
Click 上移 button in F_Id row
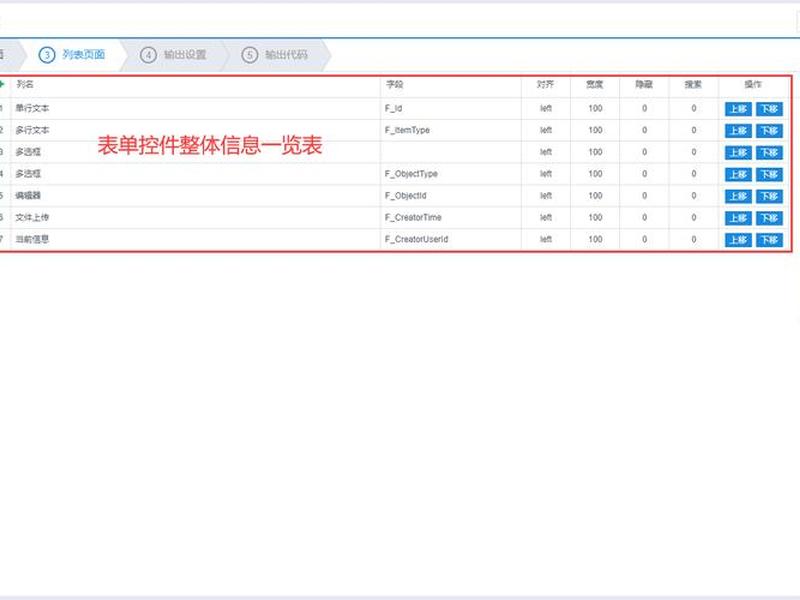point(738,109)
